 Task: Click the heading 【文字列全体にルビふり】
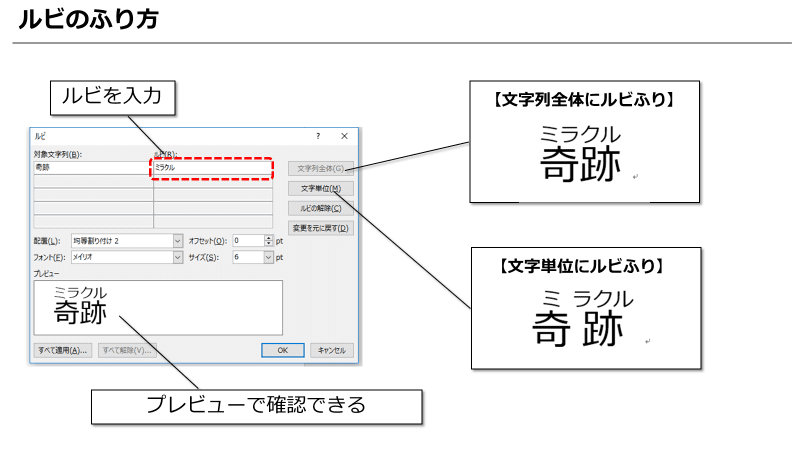coord(584,99)
